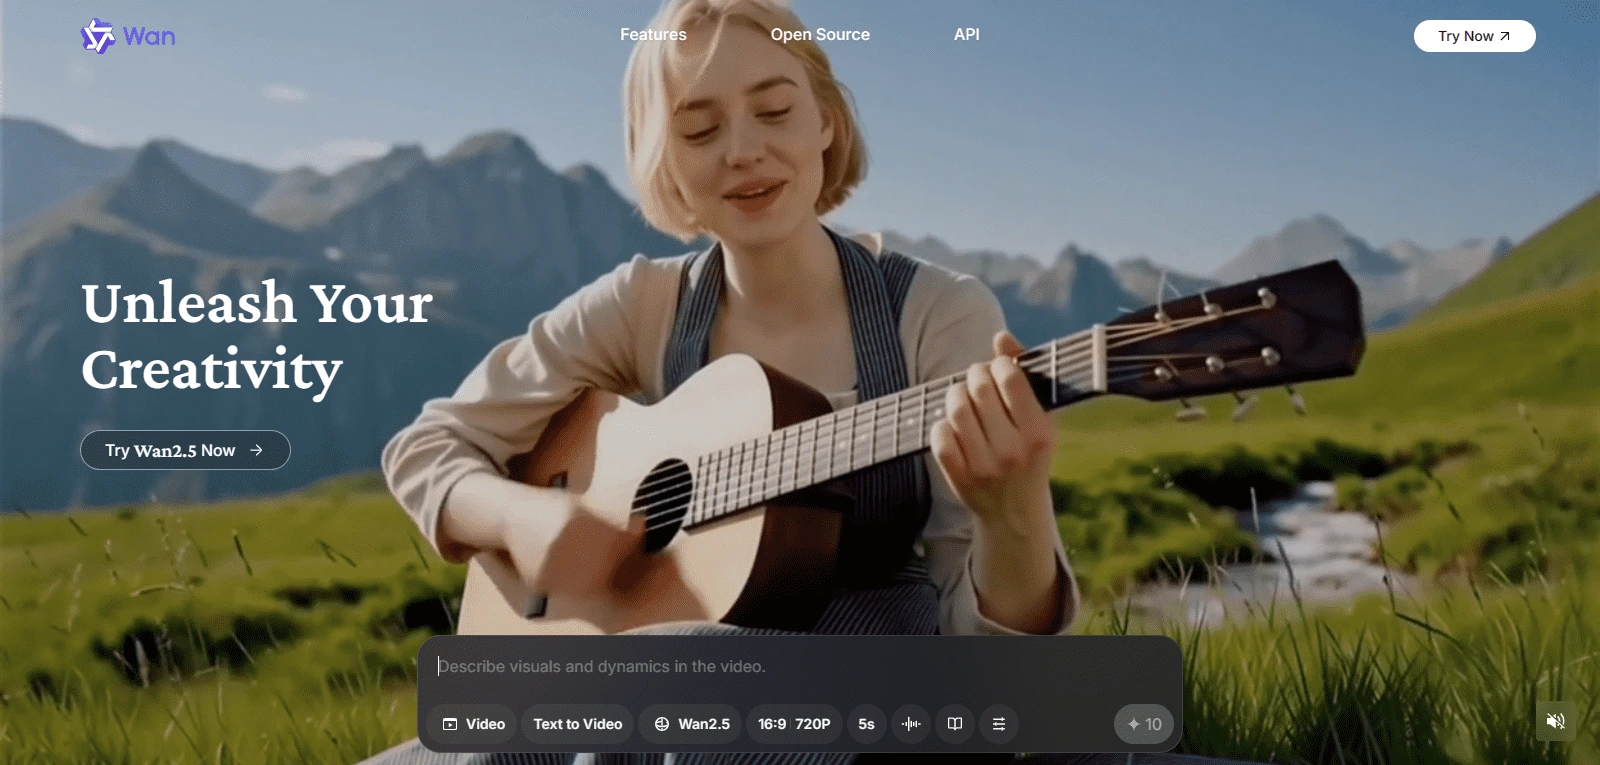This screenshot has width=1600, height=765.
Task: Click the Try Wan2.5 Now button
Action: tap(185, 450)
